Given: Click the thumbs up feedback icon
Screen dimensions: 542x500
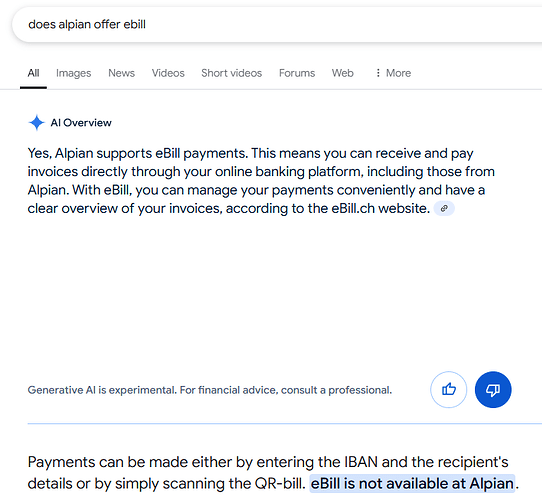Looking at the screenshot, I should [448, 390].
